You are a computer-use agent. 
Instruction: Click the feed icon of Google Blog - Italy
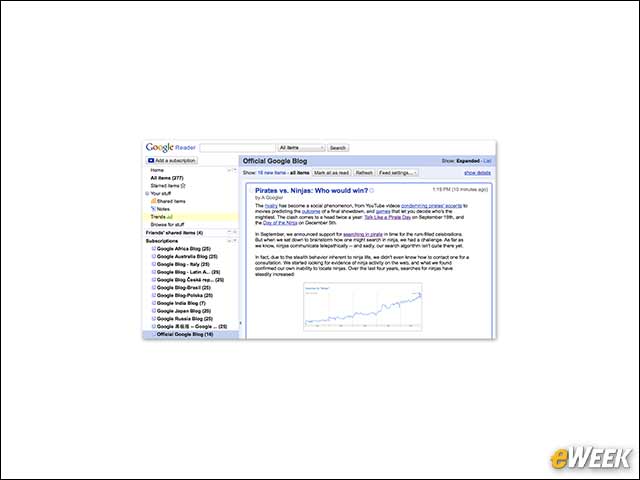pos(154,264)
